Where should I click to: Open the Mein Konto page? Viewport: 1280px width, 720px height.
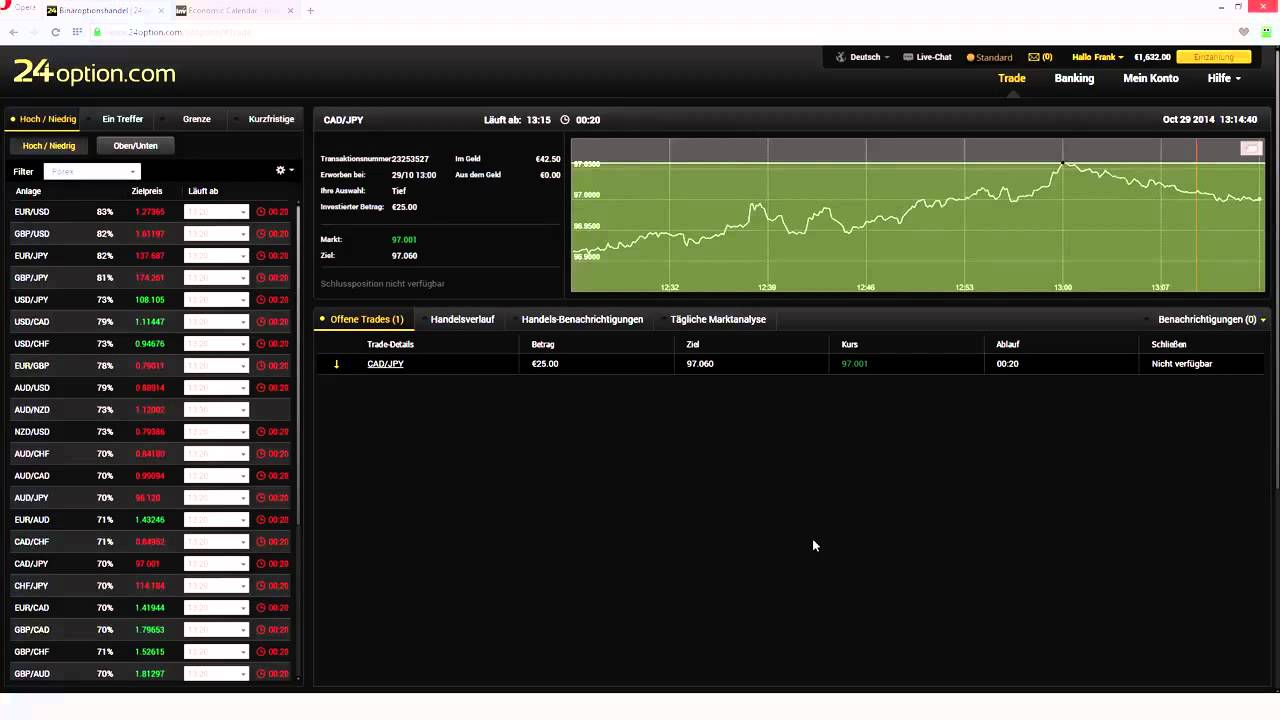click(1151, 78)
